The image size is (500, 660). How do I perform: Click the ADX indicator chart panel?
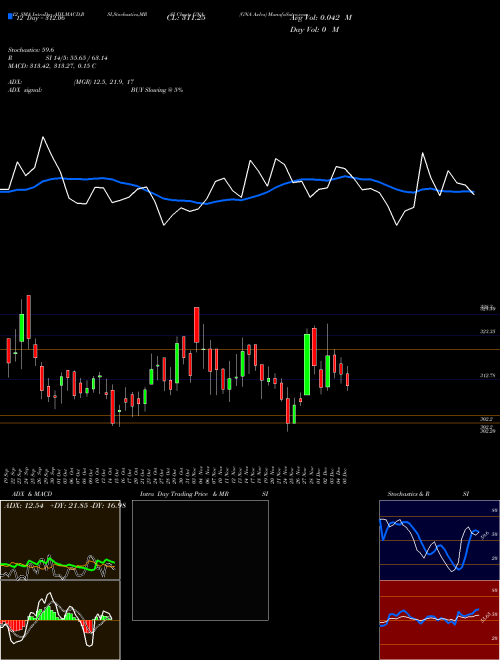coord(60,540)
